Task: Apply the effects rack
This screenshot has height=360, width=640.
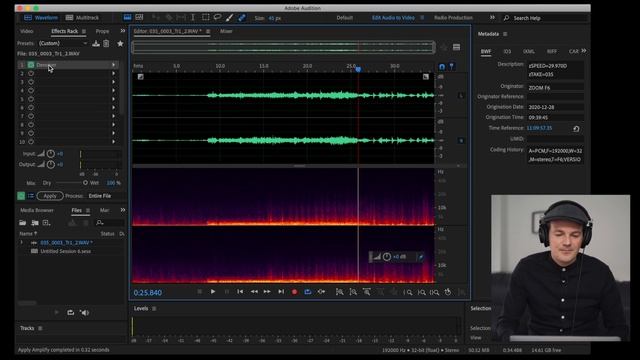Action: 50,196
